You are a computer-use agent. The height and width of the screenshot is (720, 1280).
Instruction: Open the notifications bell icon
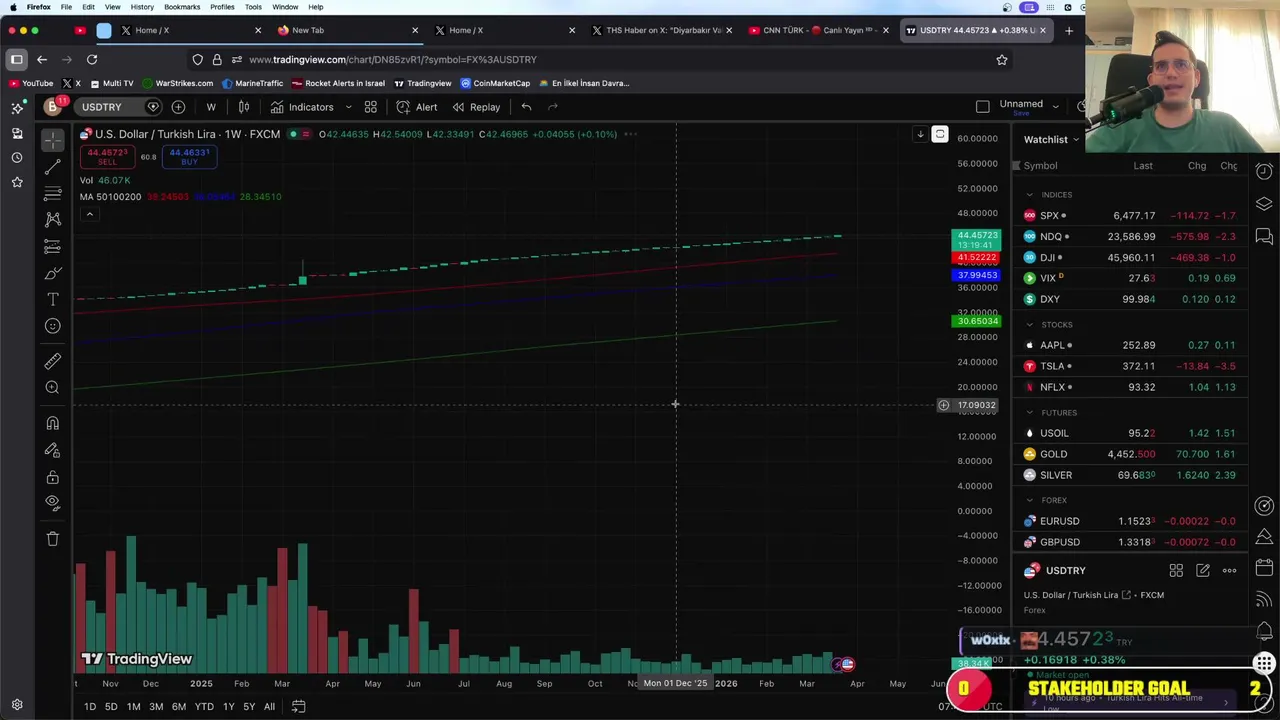click(1264, 631)
